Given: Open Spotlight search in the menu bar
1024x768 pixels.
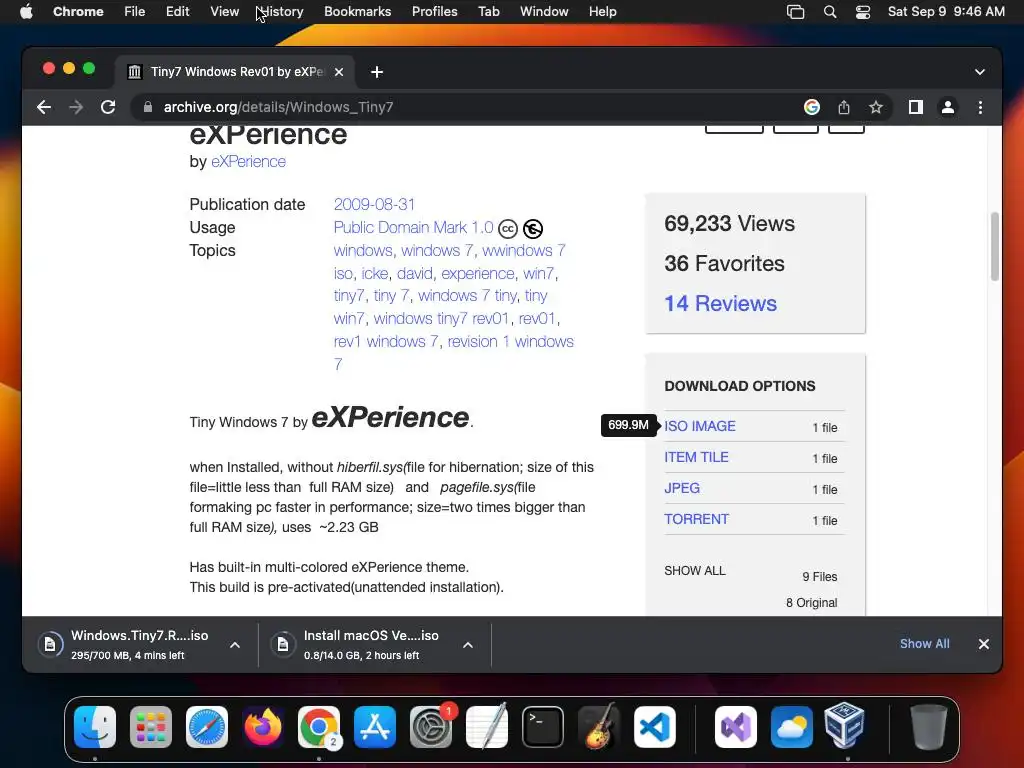Looking at the screenshot, I should [829, 12].
